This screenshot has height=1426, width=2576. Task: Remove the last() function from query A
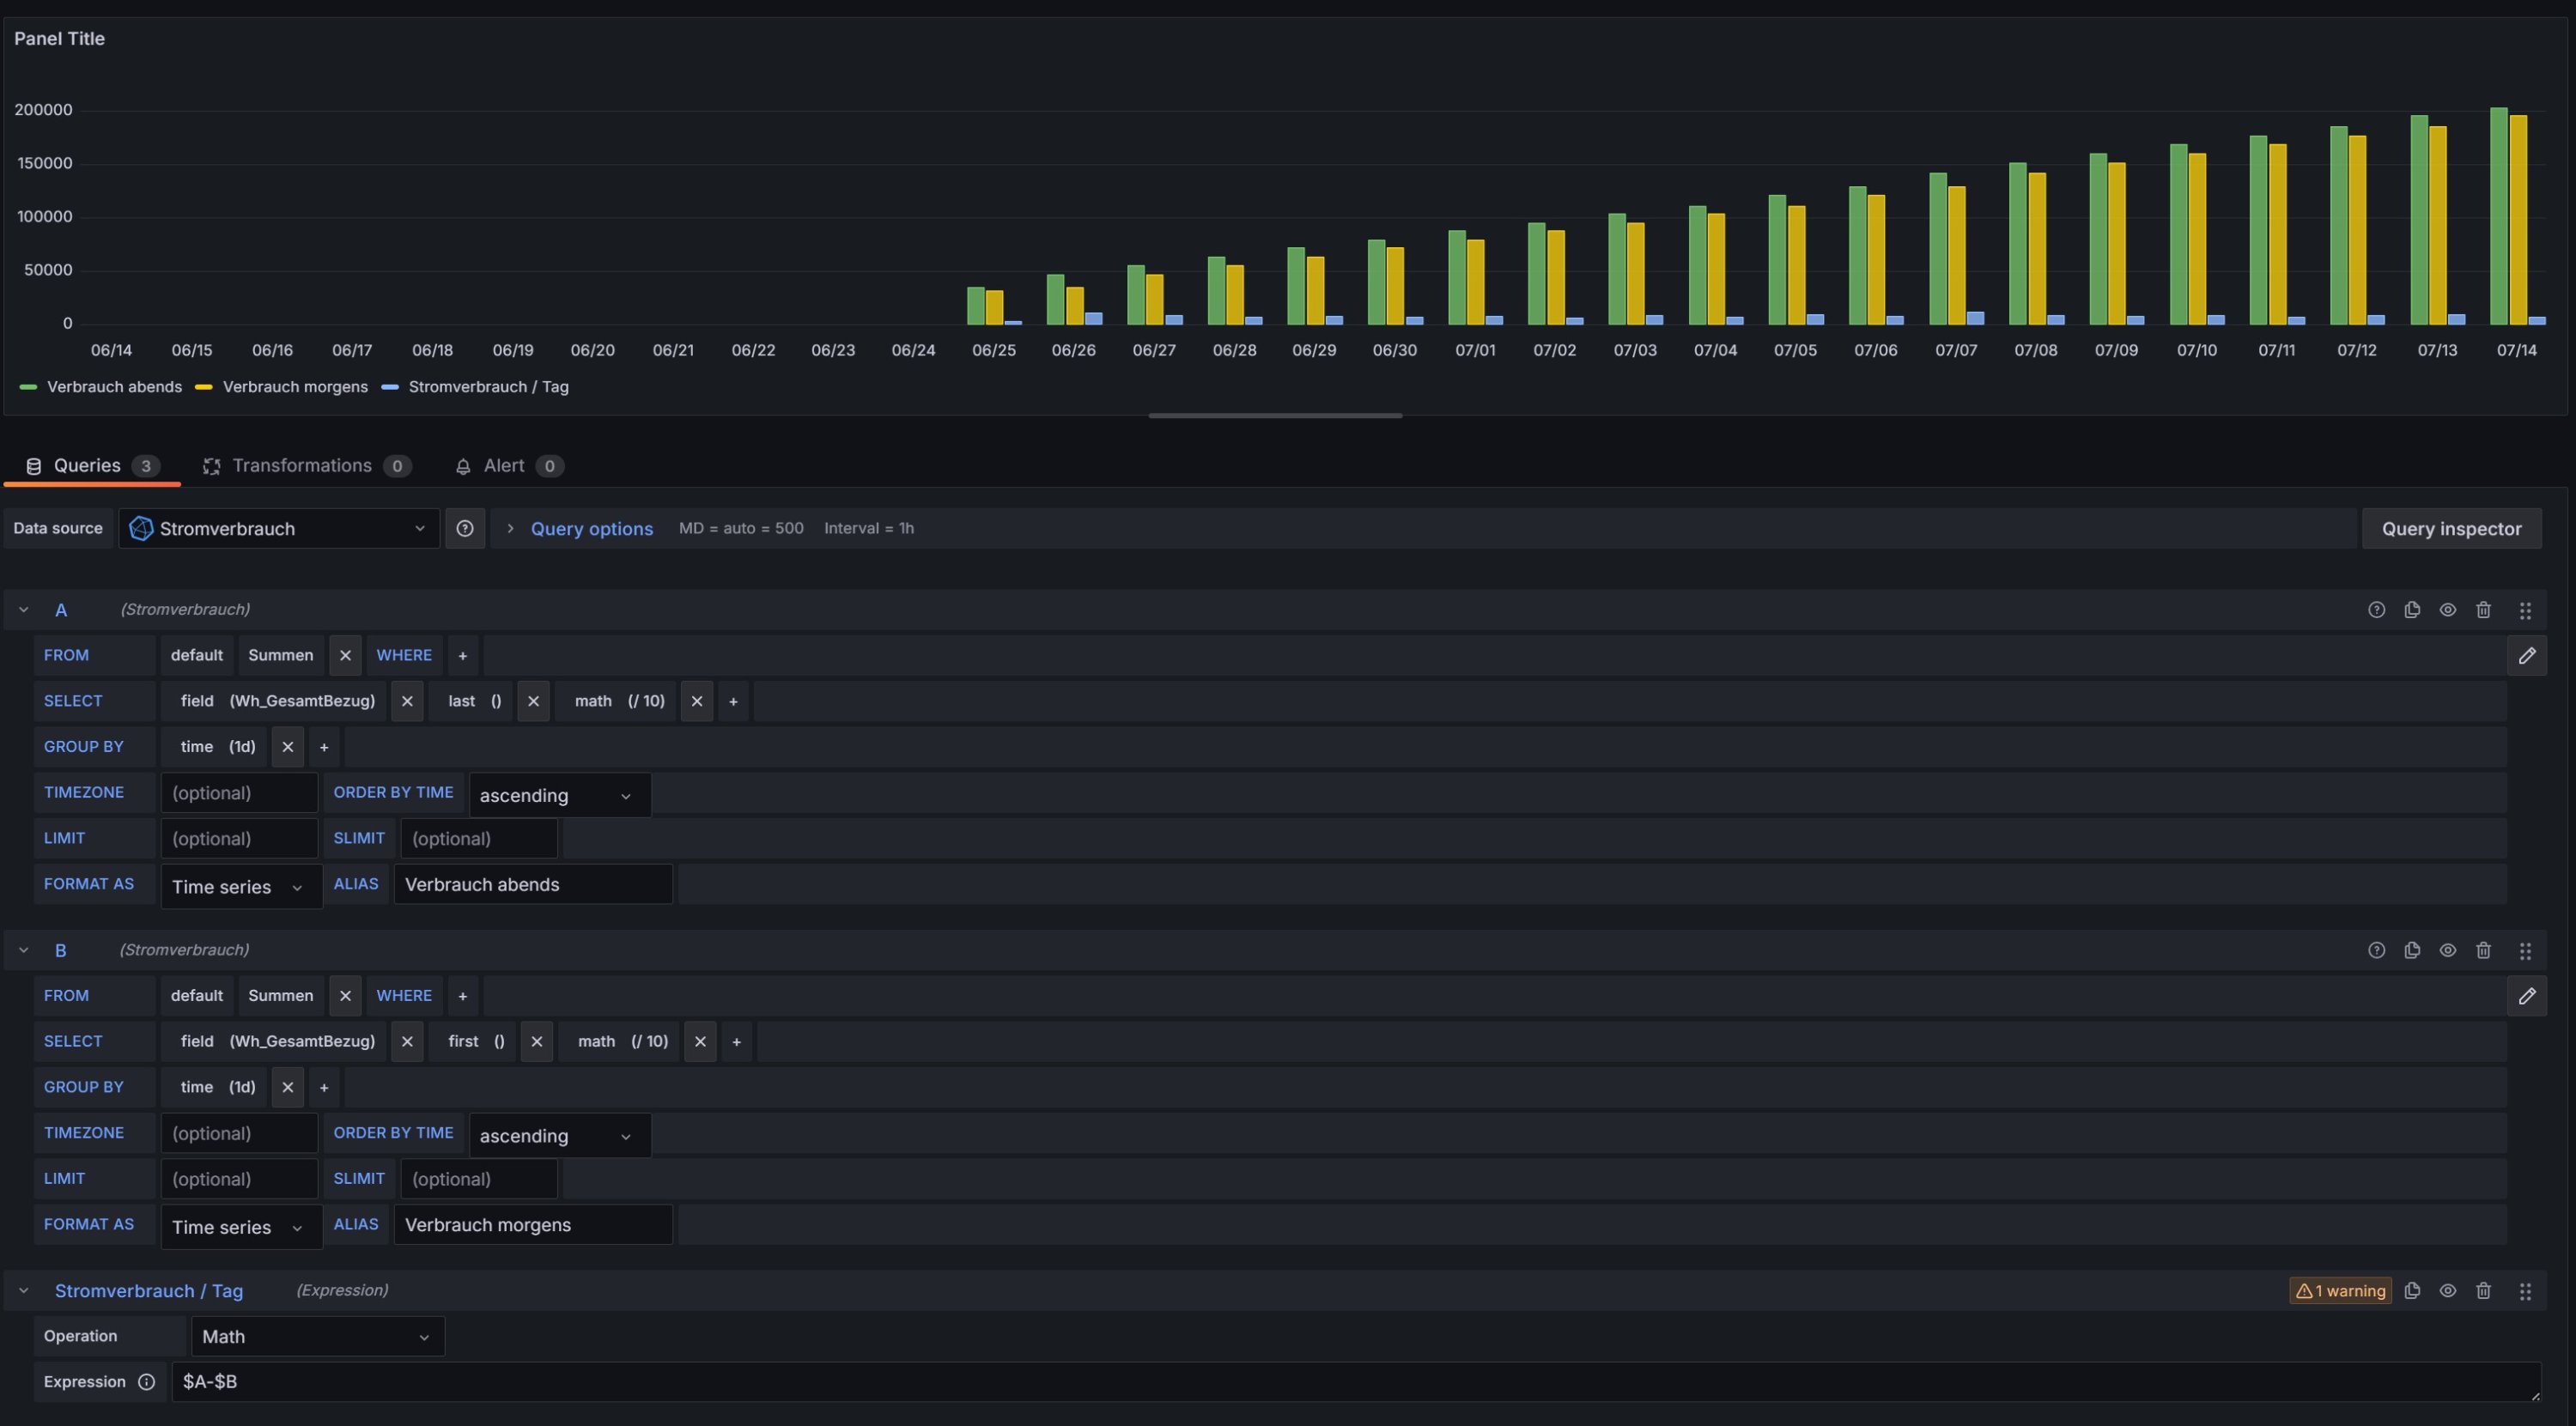point(533,701)
